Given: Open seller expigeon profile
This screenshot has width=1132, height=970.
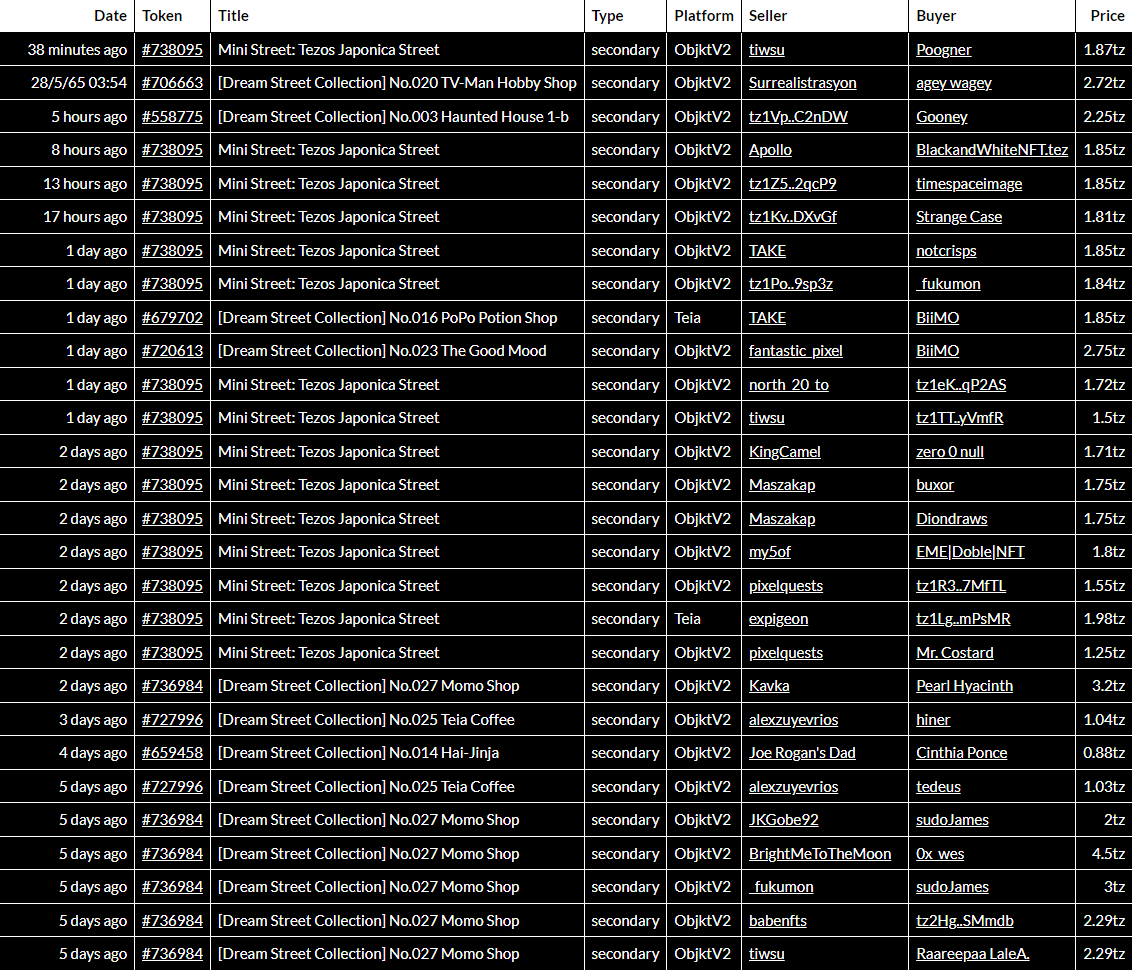Looking at the screenshot, I should 778,619.
